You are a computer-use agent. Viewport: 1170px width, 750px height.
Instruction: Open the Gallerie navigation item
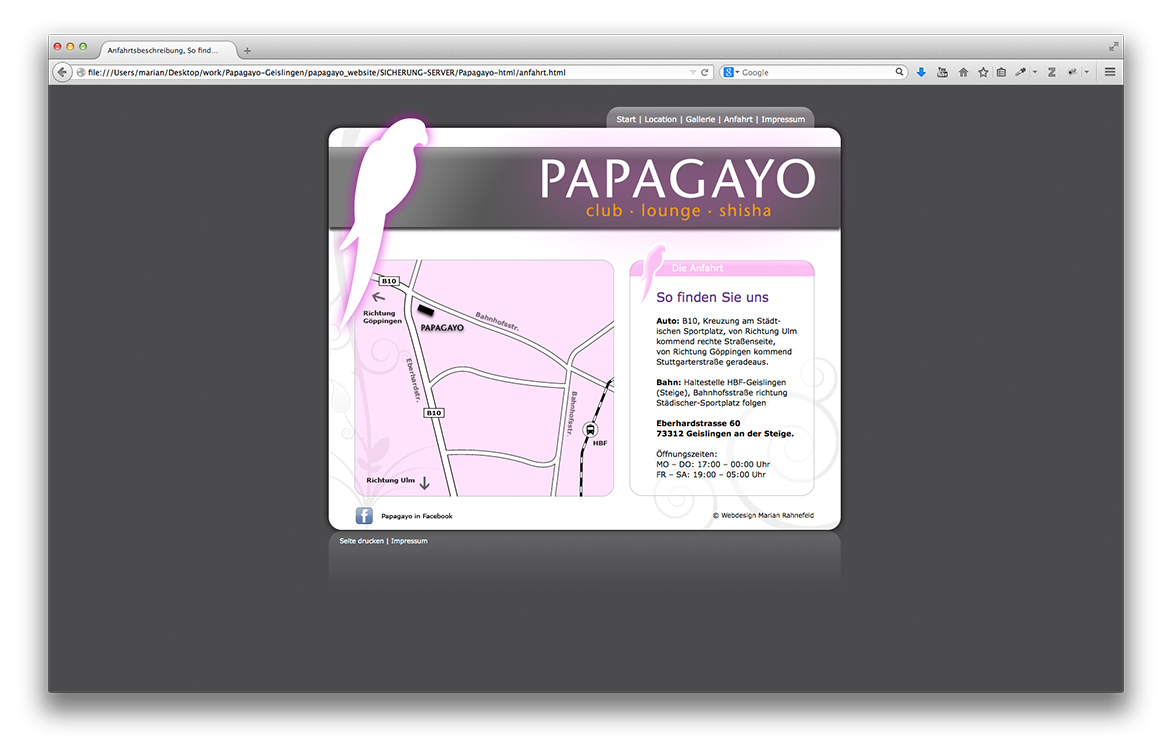[700, 119]
